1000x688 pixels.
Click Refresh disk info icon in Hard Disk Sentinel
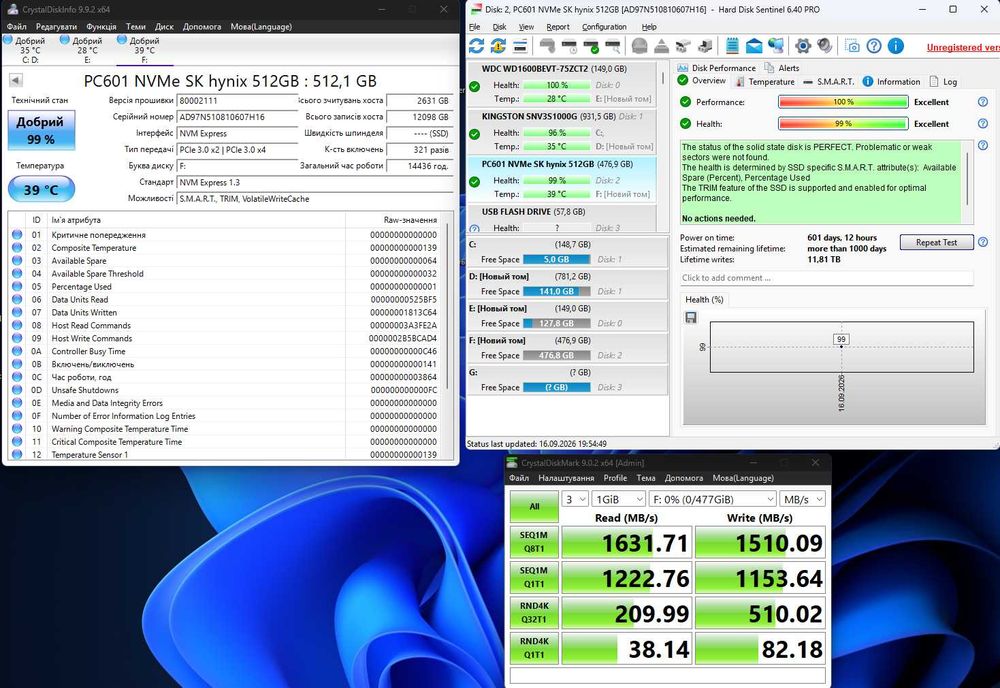tap(476, 46)
